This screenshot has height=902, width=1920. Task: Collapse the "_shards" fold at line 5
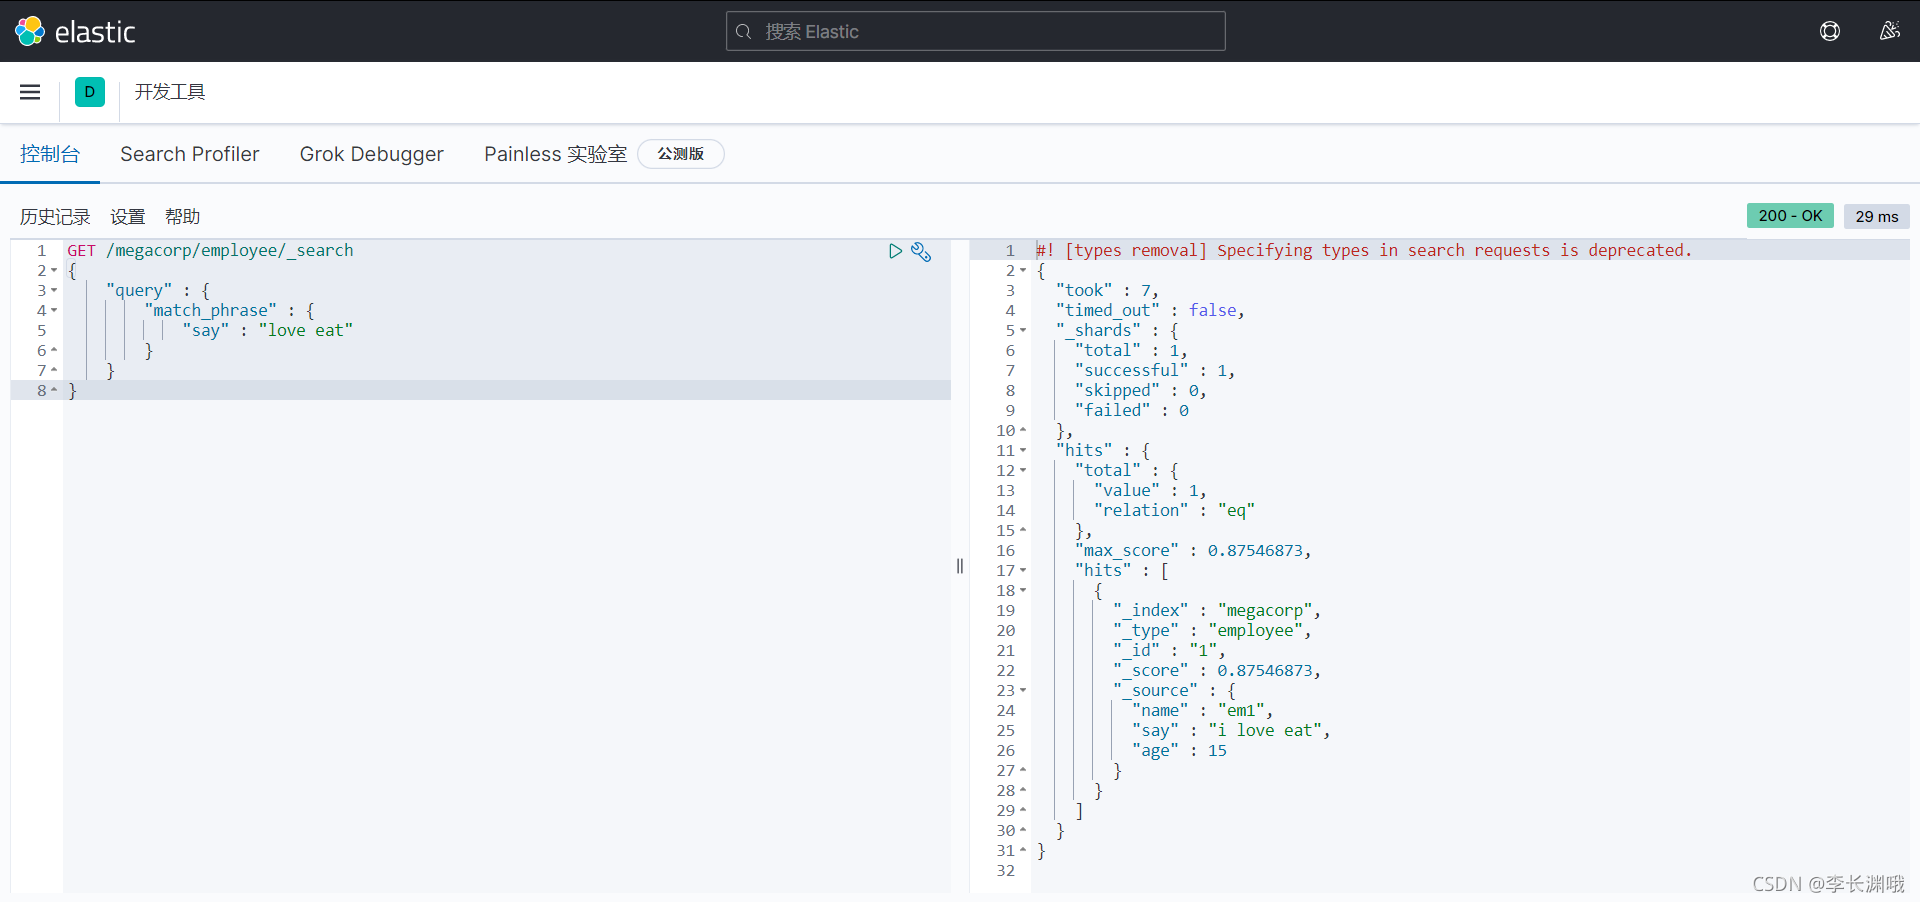(1023, 331)
